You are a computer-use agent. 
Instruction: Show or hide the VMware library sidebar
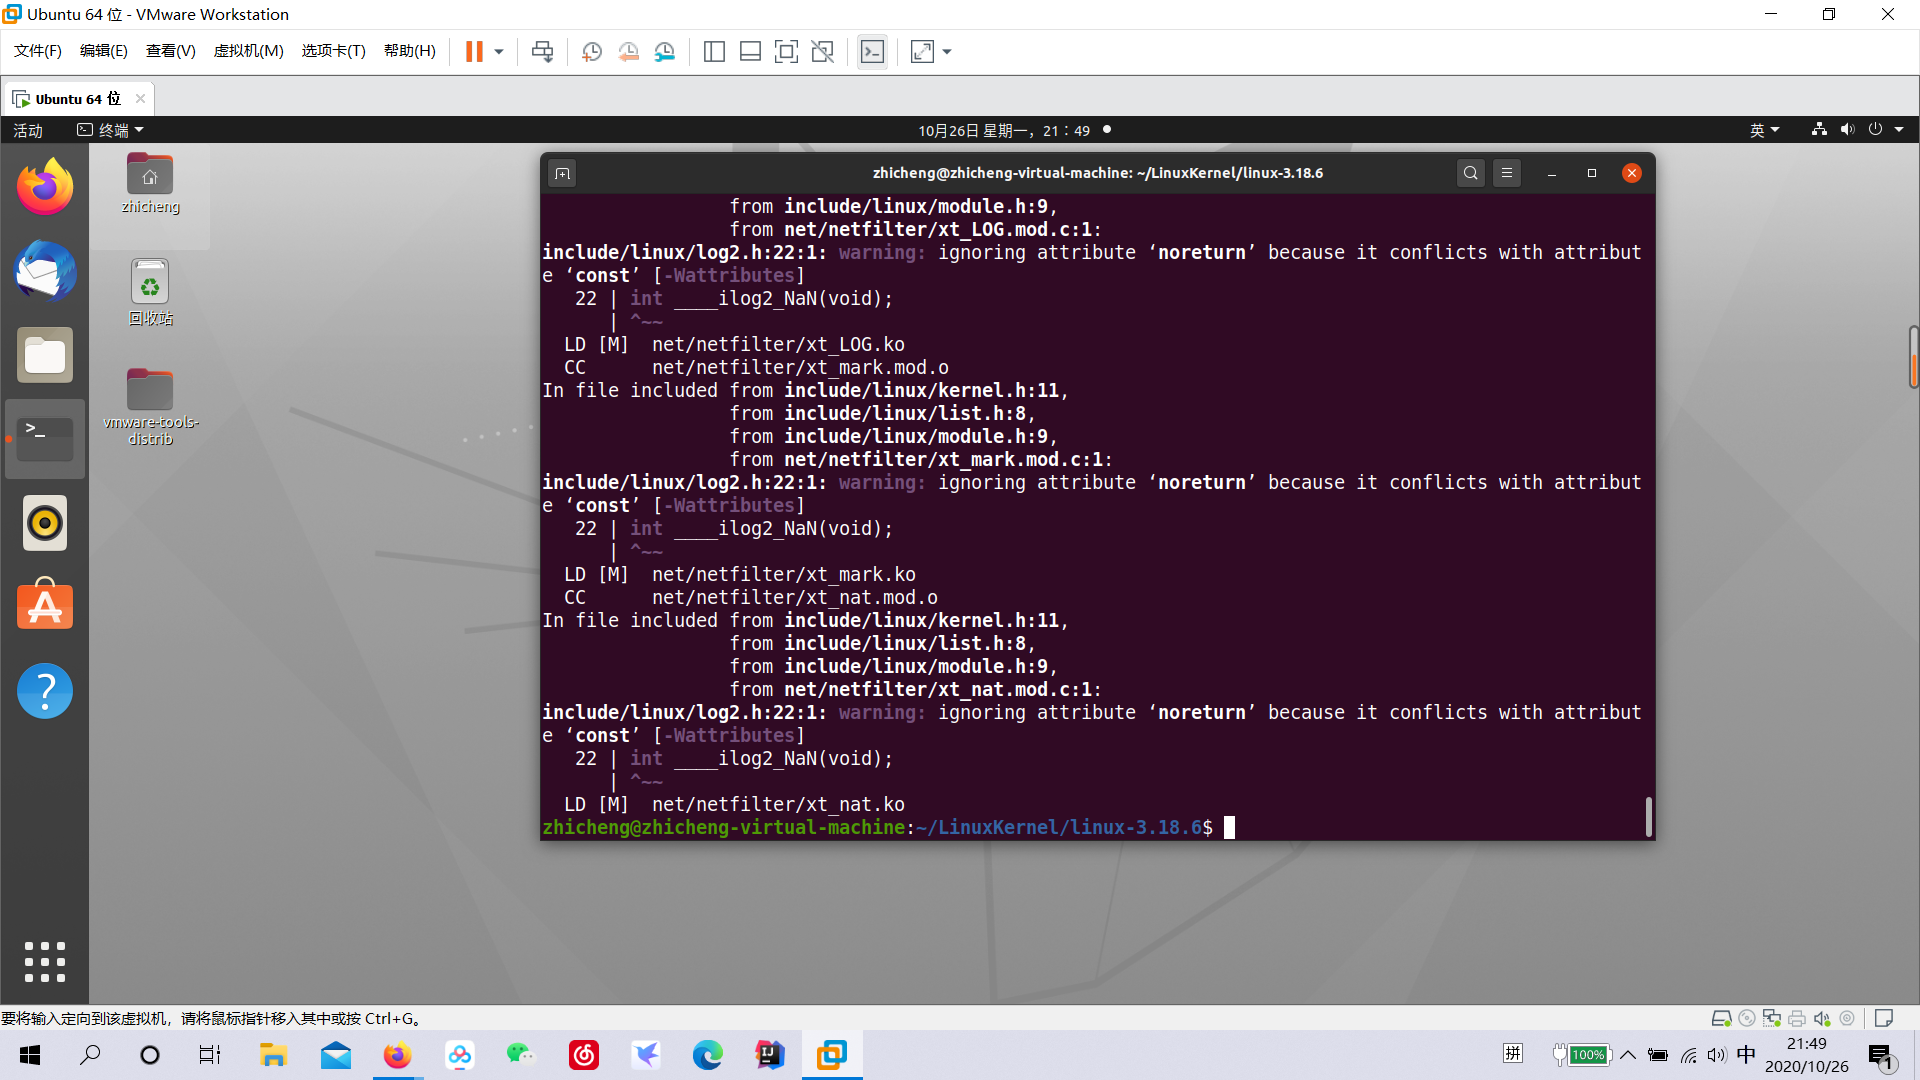click(x=714, y=51)
